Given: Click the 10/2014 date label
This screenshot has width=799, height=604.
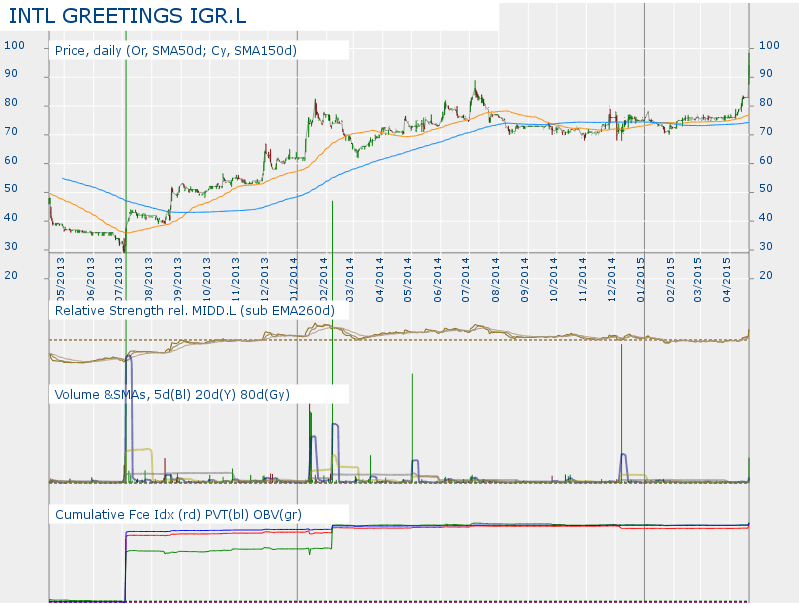Looking at the screenshot, I should click(553, 280).
